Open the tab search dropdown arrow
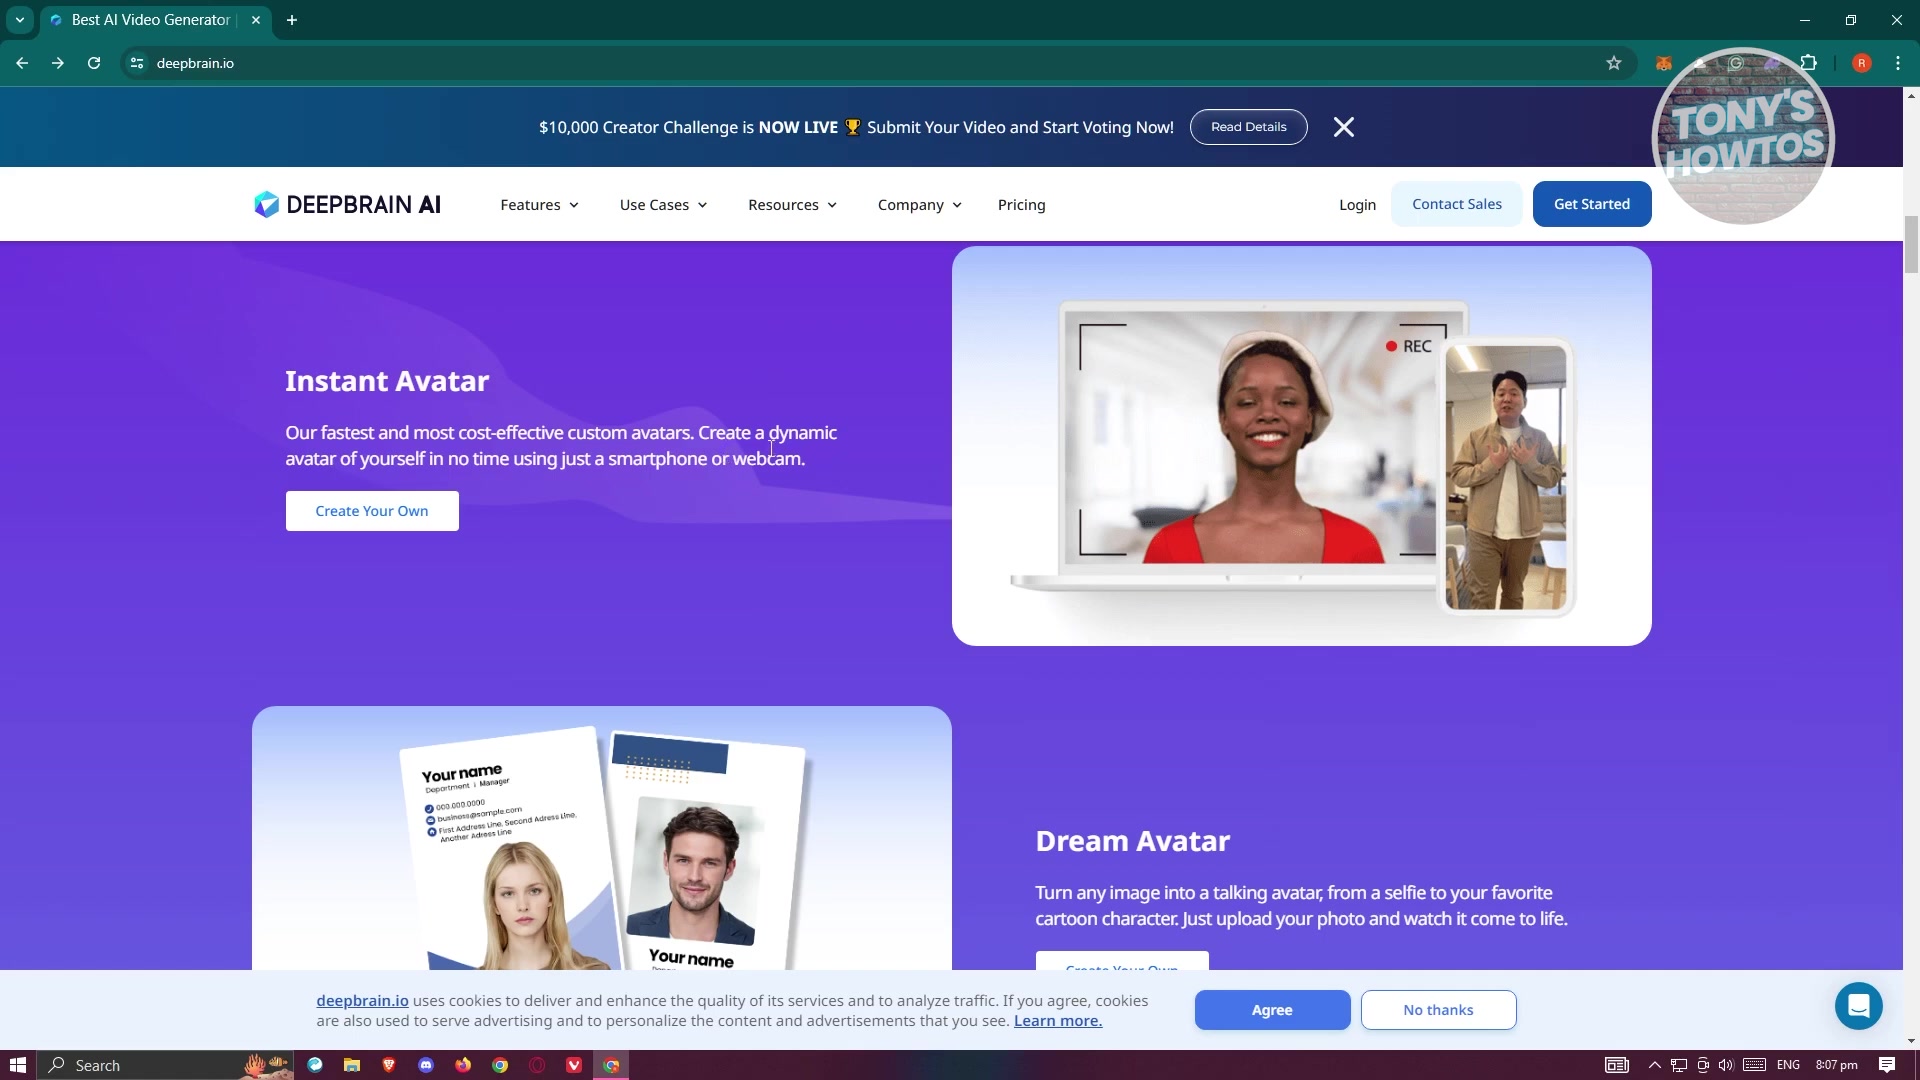The height and width of the screenshot is (1080, 1920). point(19,20)
